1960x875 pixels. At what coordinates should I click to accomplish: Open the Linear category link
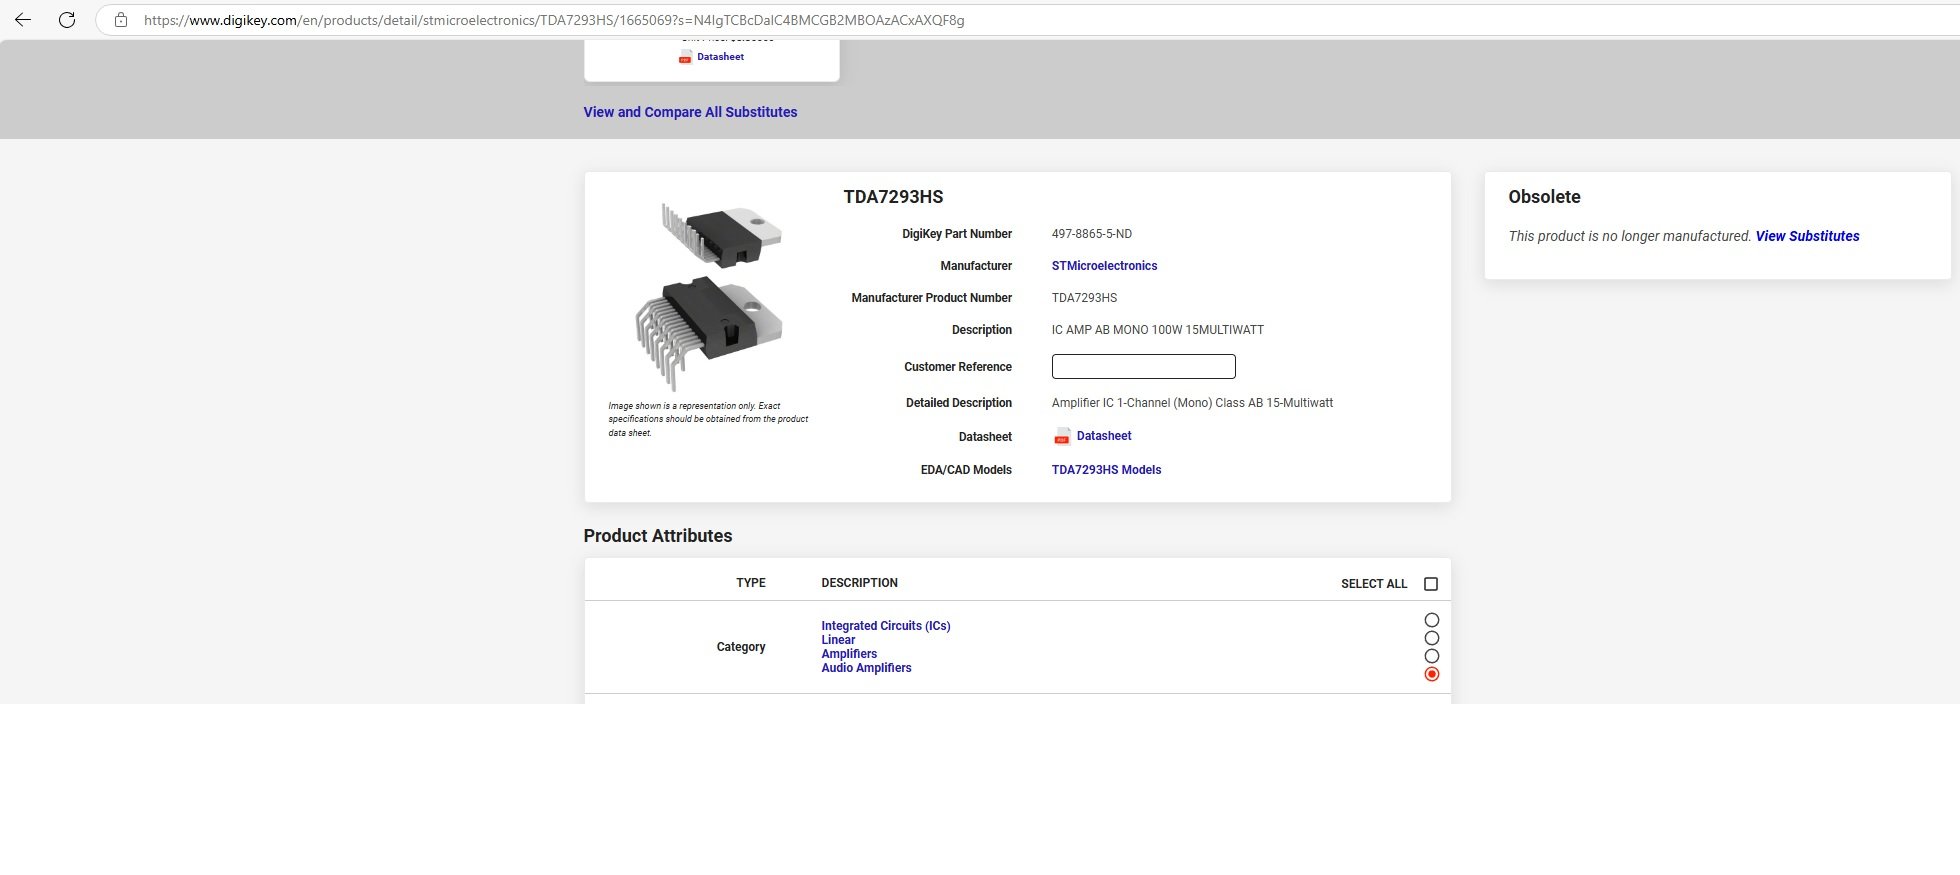point(838,640)
